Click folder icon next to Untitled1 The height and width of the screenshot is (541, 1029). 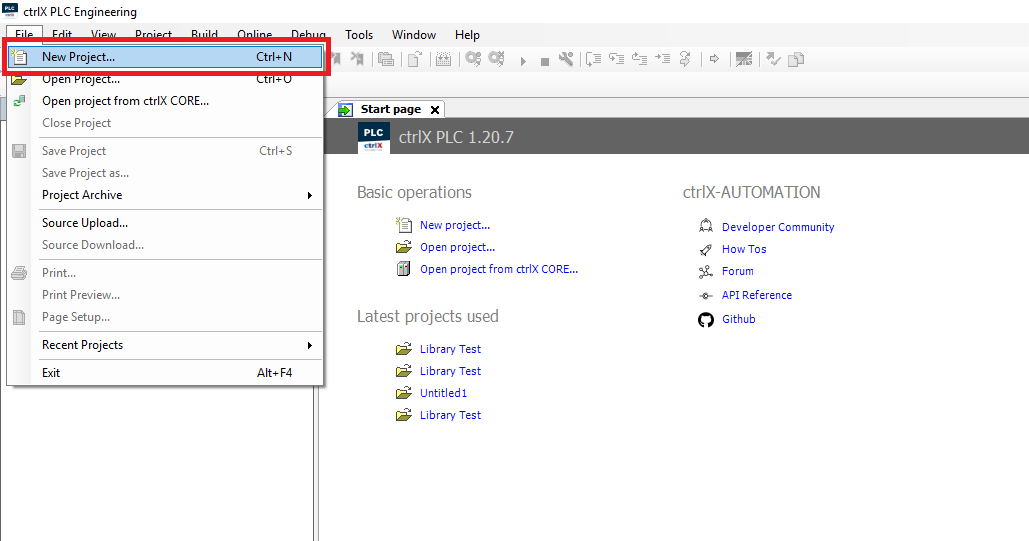(x=403, y=393)
